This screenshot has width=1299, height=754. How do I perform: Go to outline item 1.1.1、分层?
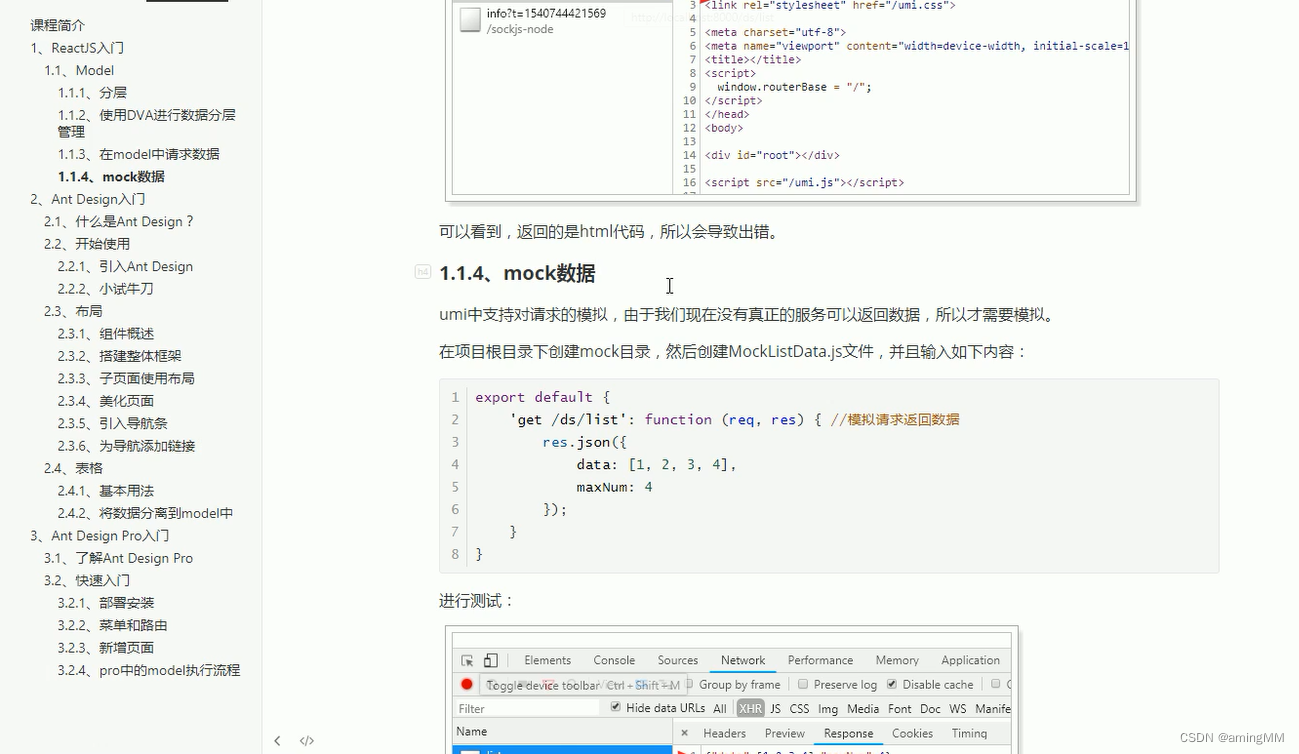[x=92, y=92]
